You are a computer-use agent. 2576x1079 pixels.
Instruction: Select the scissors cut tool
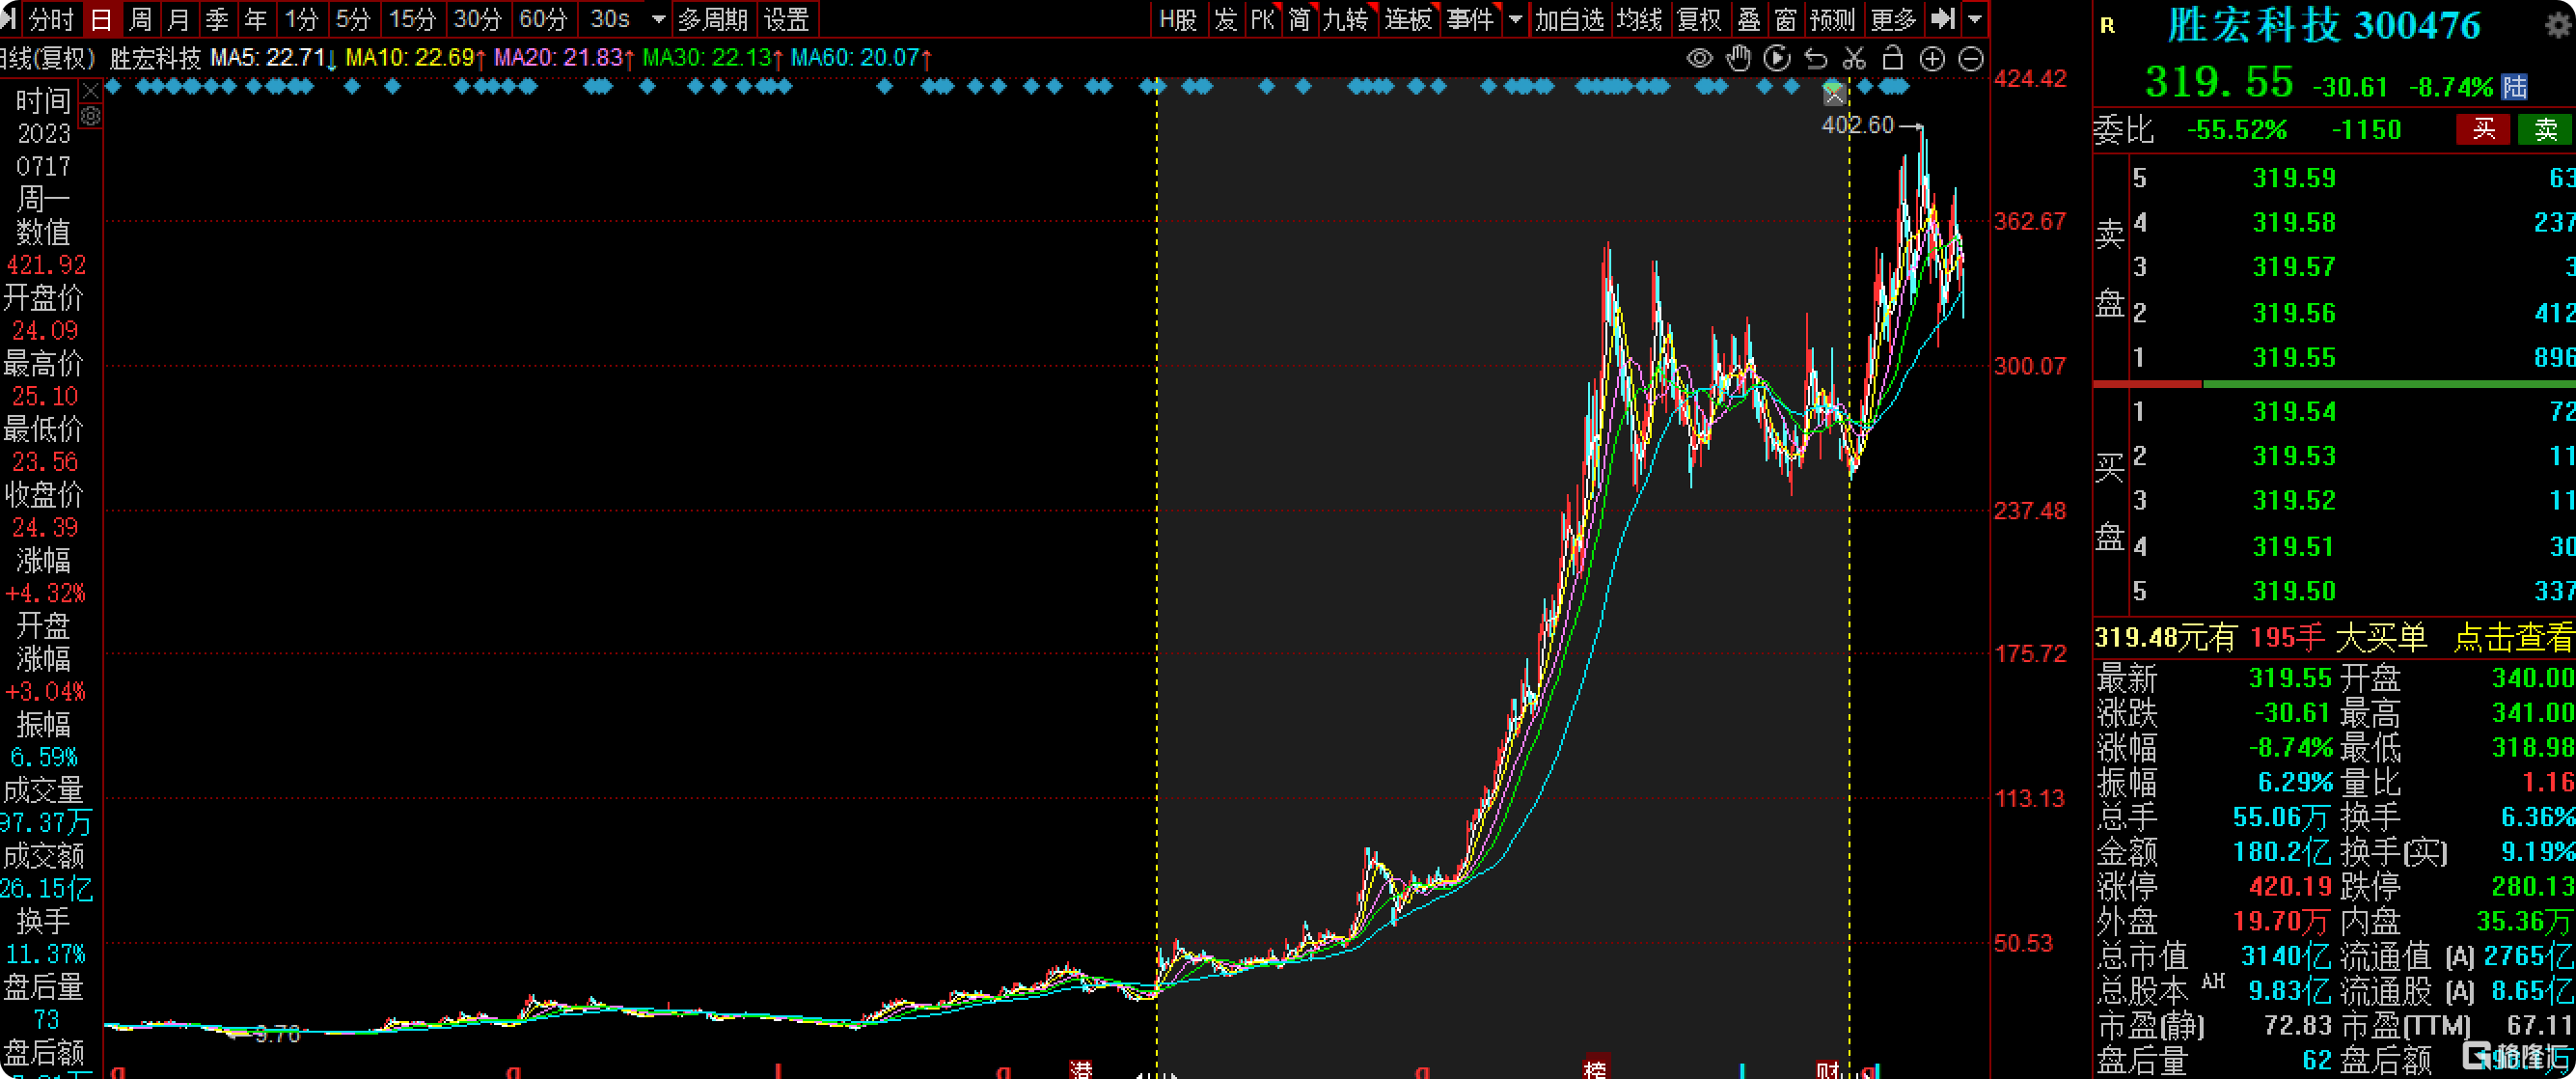(x=1854, y=58)
